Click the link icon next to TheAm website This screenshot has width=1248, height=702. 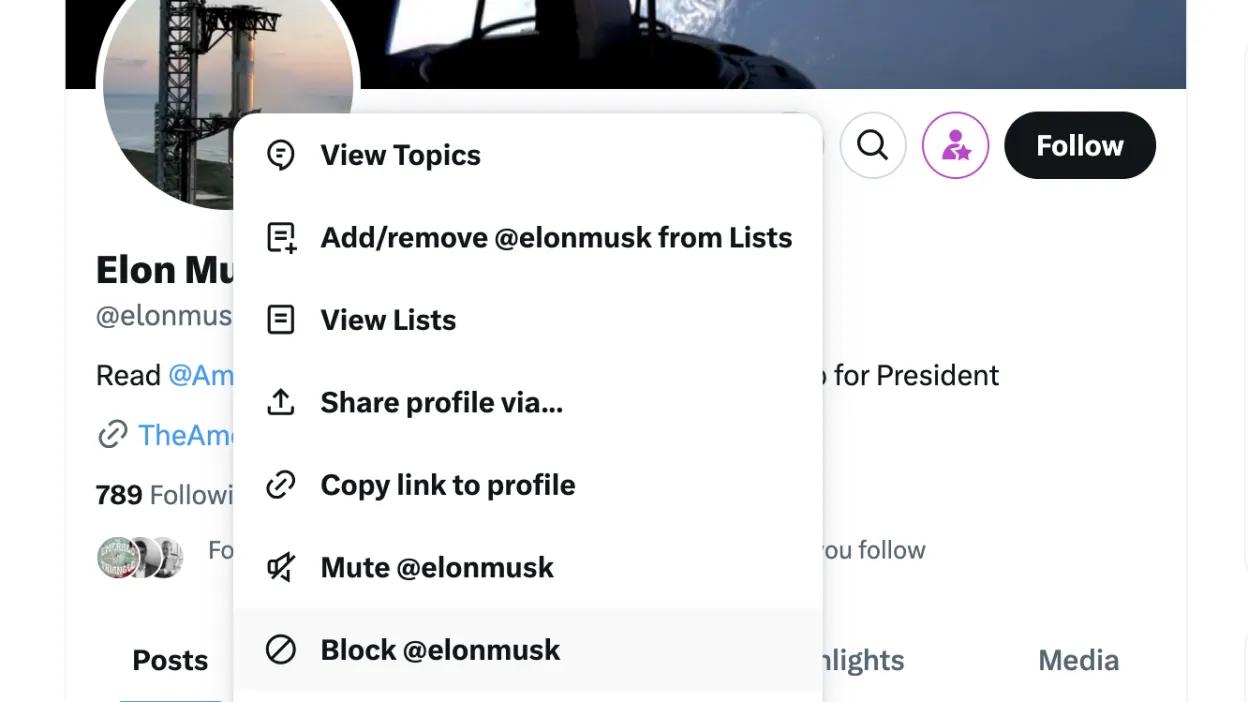pyautogui.click(x=112, y=435)
